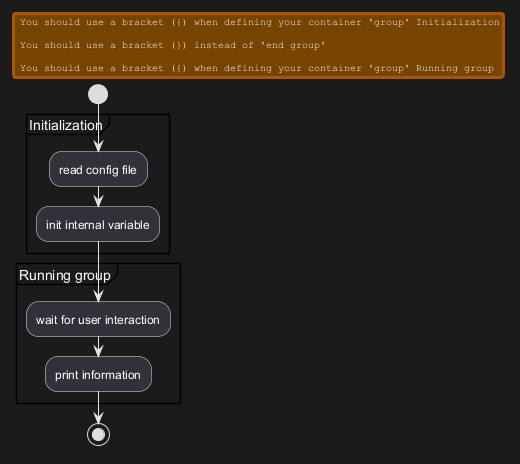The height and width of the screenshot is (464, 520).
Task: Click arrowhead entering 'read config file'
Action: click(98, 146)
